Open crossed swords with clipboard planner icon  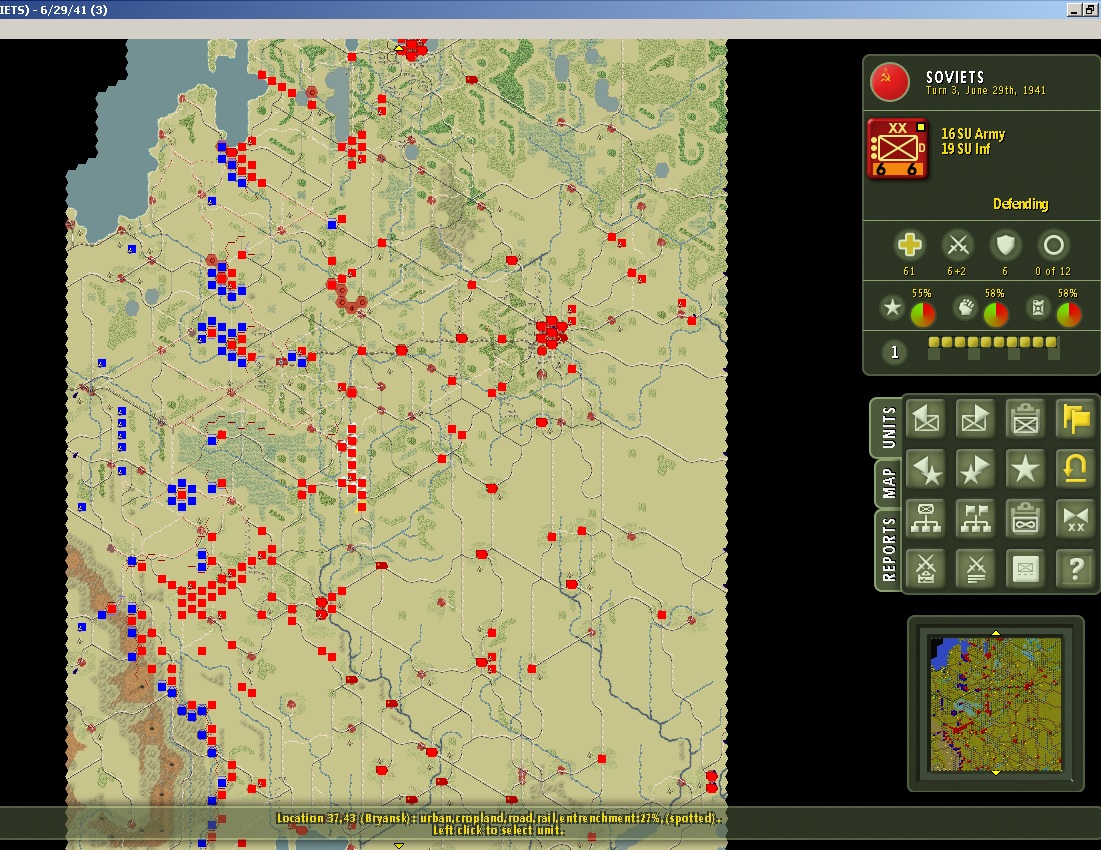coord(925,568)
